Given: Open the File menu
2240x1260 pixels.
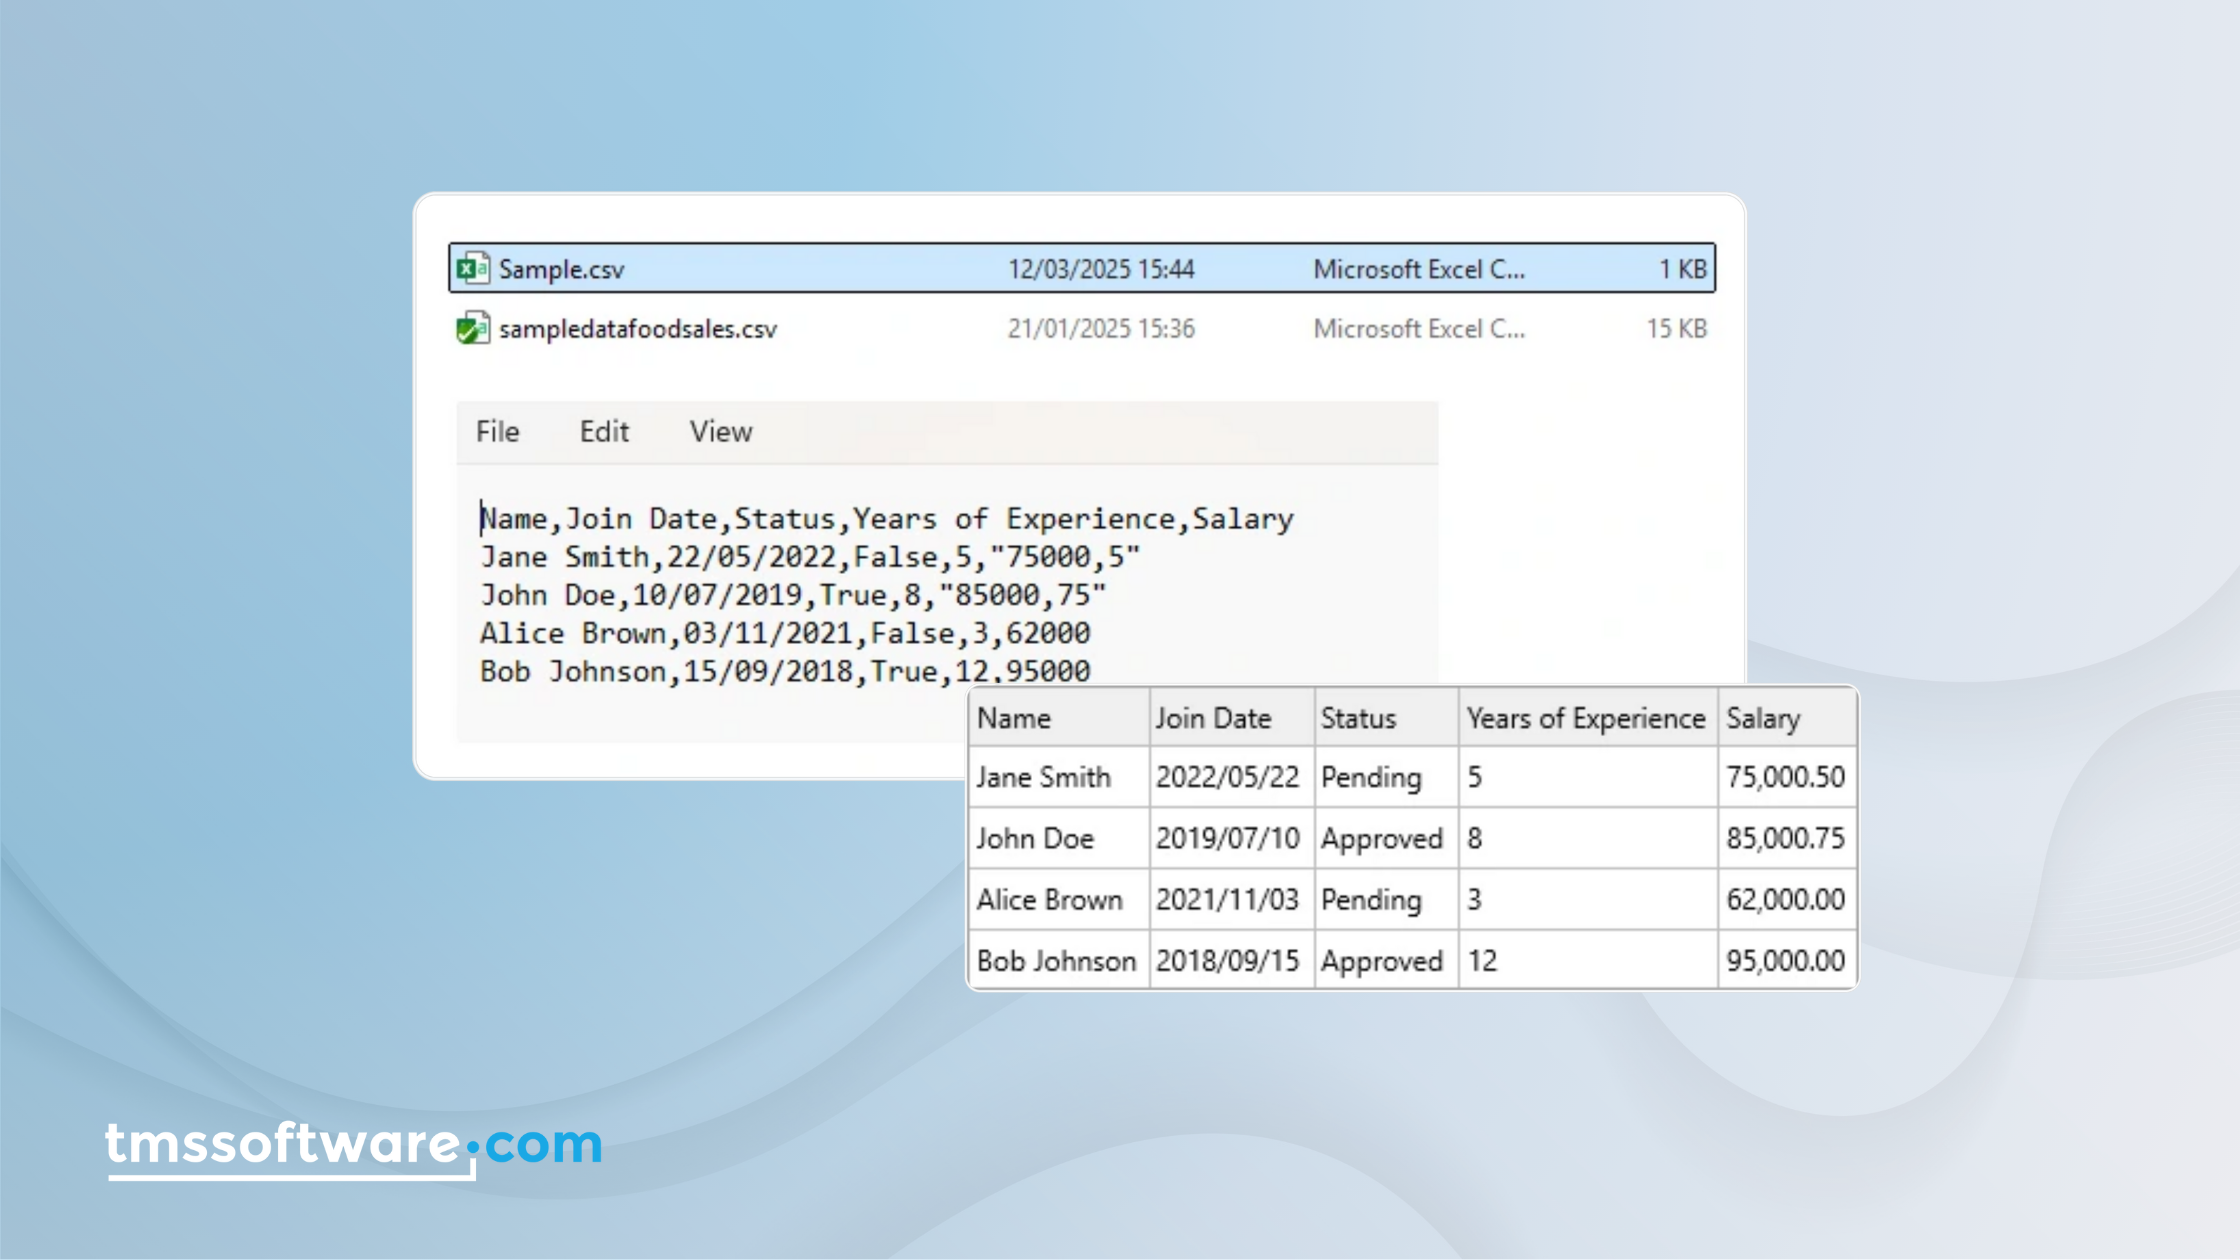Looking at the screenshot, I should click(497, 432).
